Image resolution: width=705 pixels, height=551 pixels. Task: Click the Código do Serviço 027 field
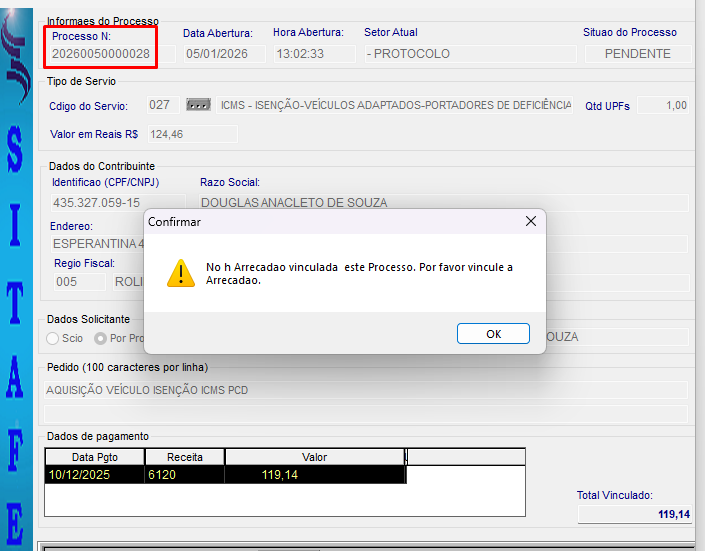[x=160, y=105]
